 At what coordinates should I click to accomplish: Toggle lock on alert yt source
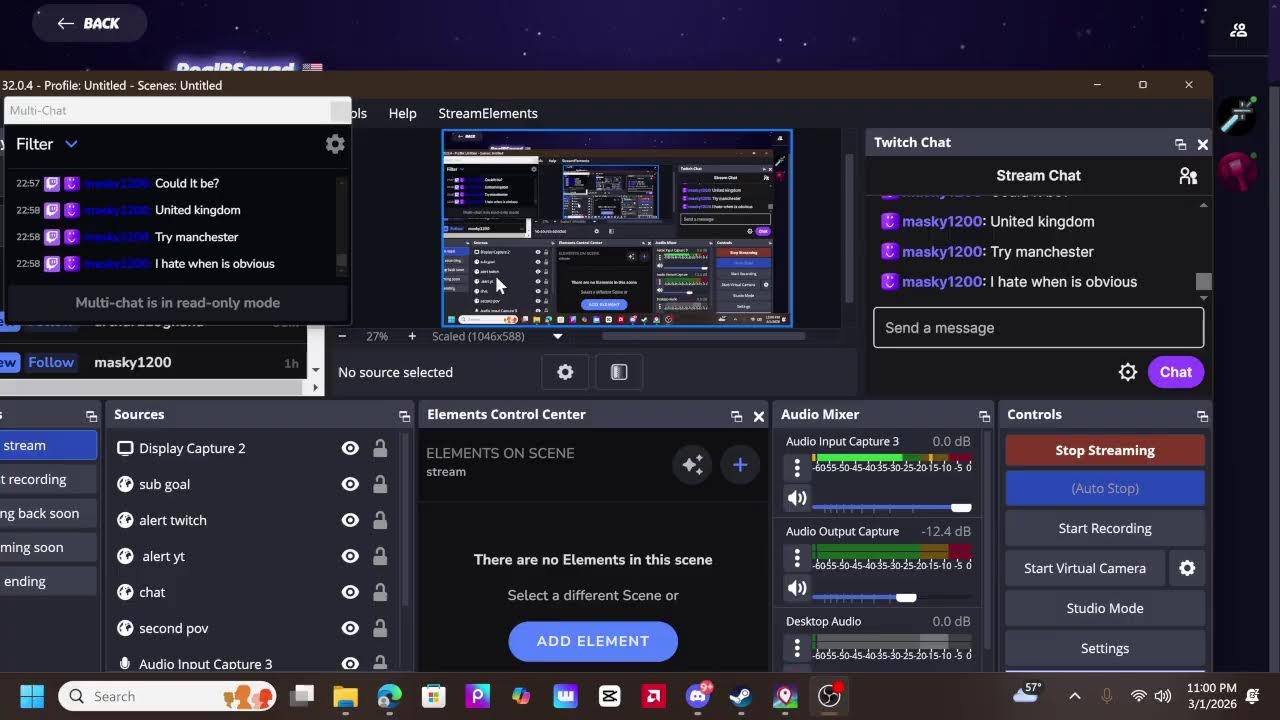pos(380,556)
